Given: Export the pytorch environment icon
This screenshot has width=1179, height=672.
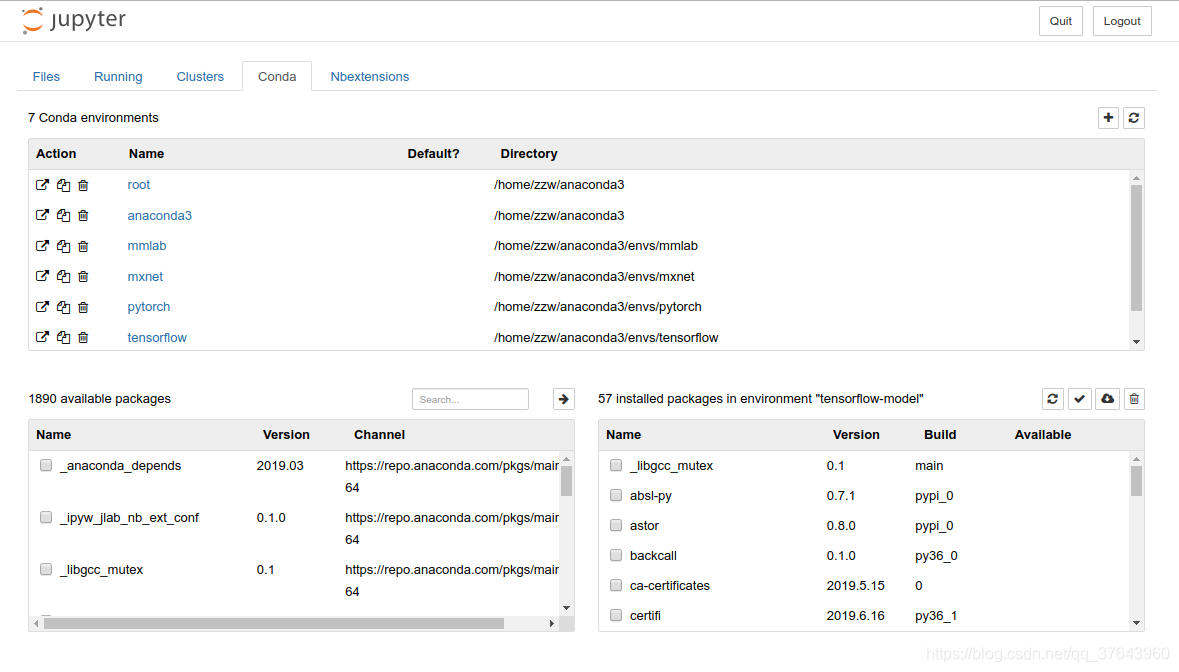Looking at the screenshot, I should pos(42,307).
